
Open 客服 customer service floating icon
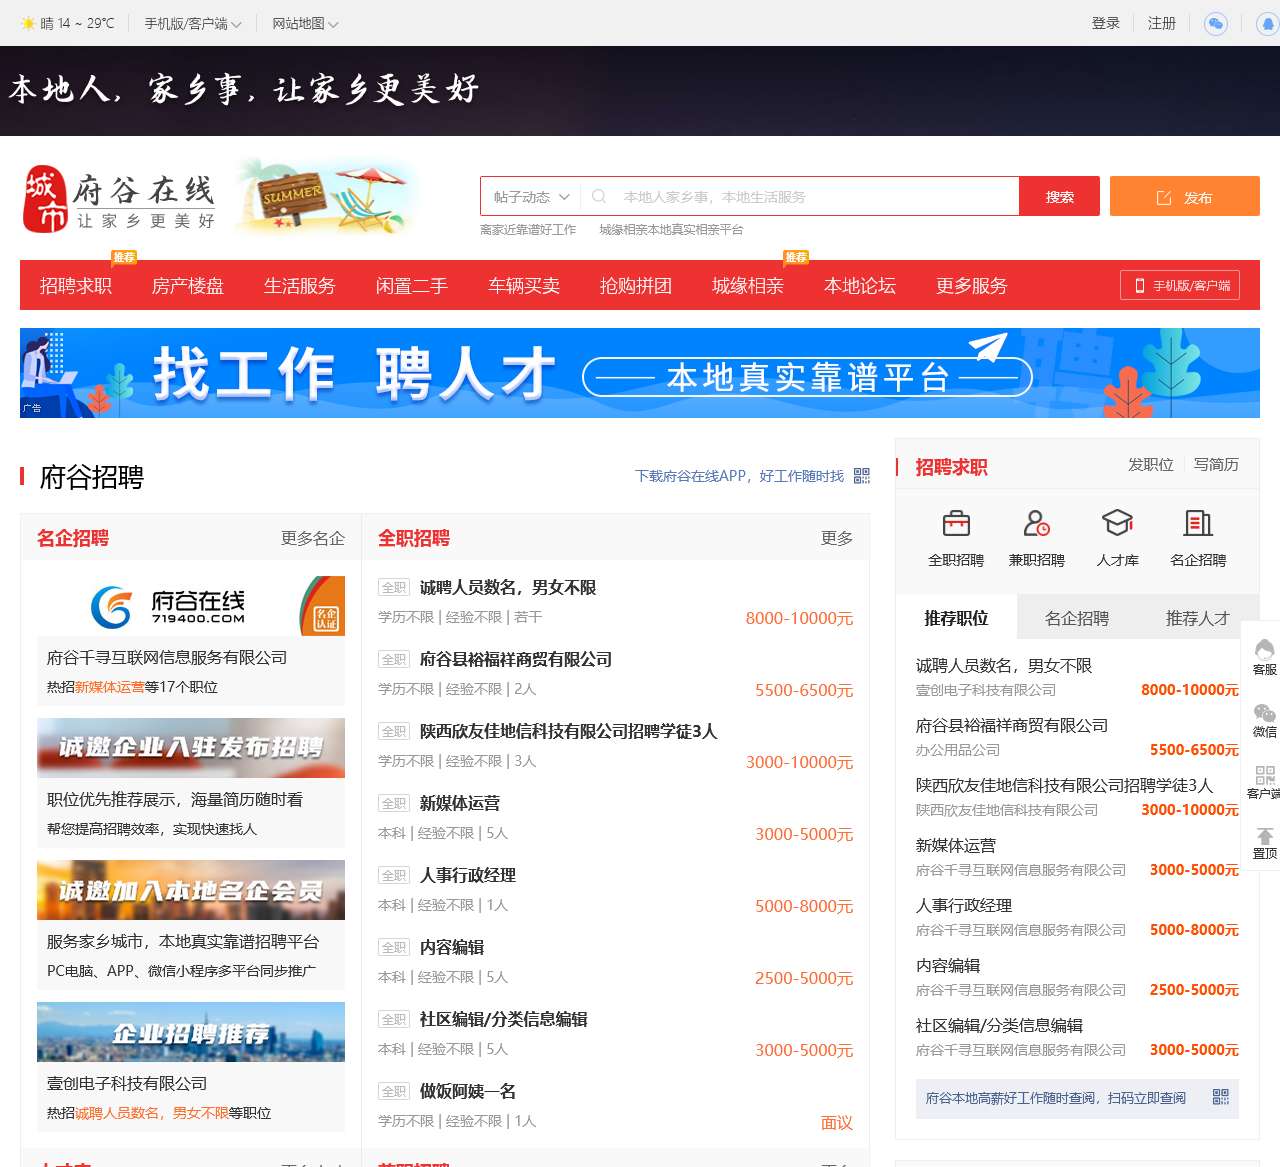[1266, 654]
